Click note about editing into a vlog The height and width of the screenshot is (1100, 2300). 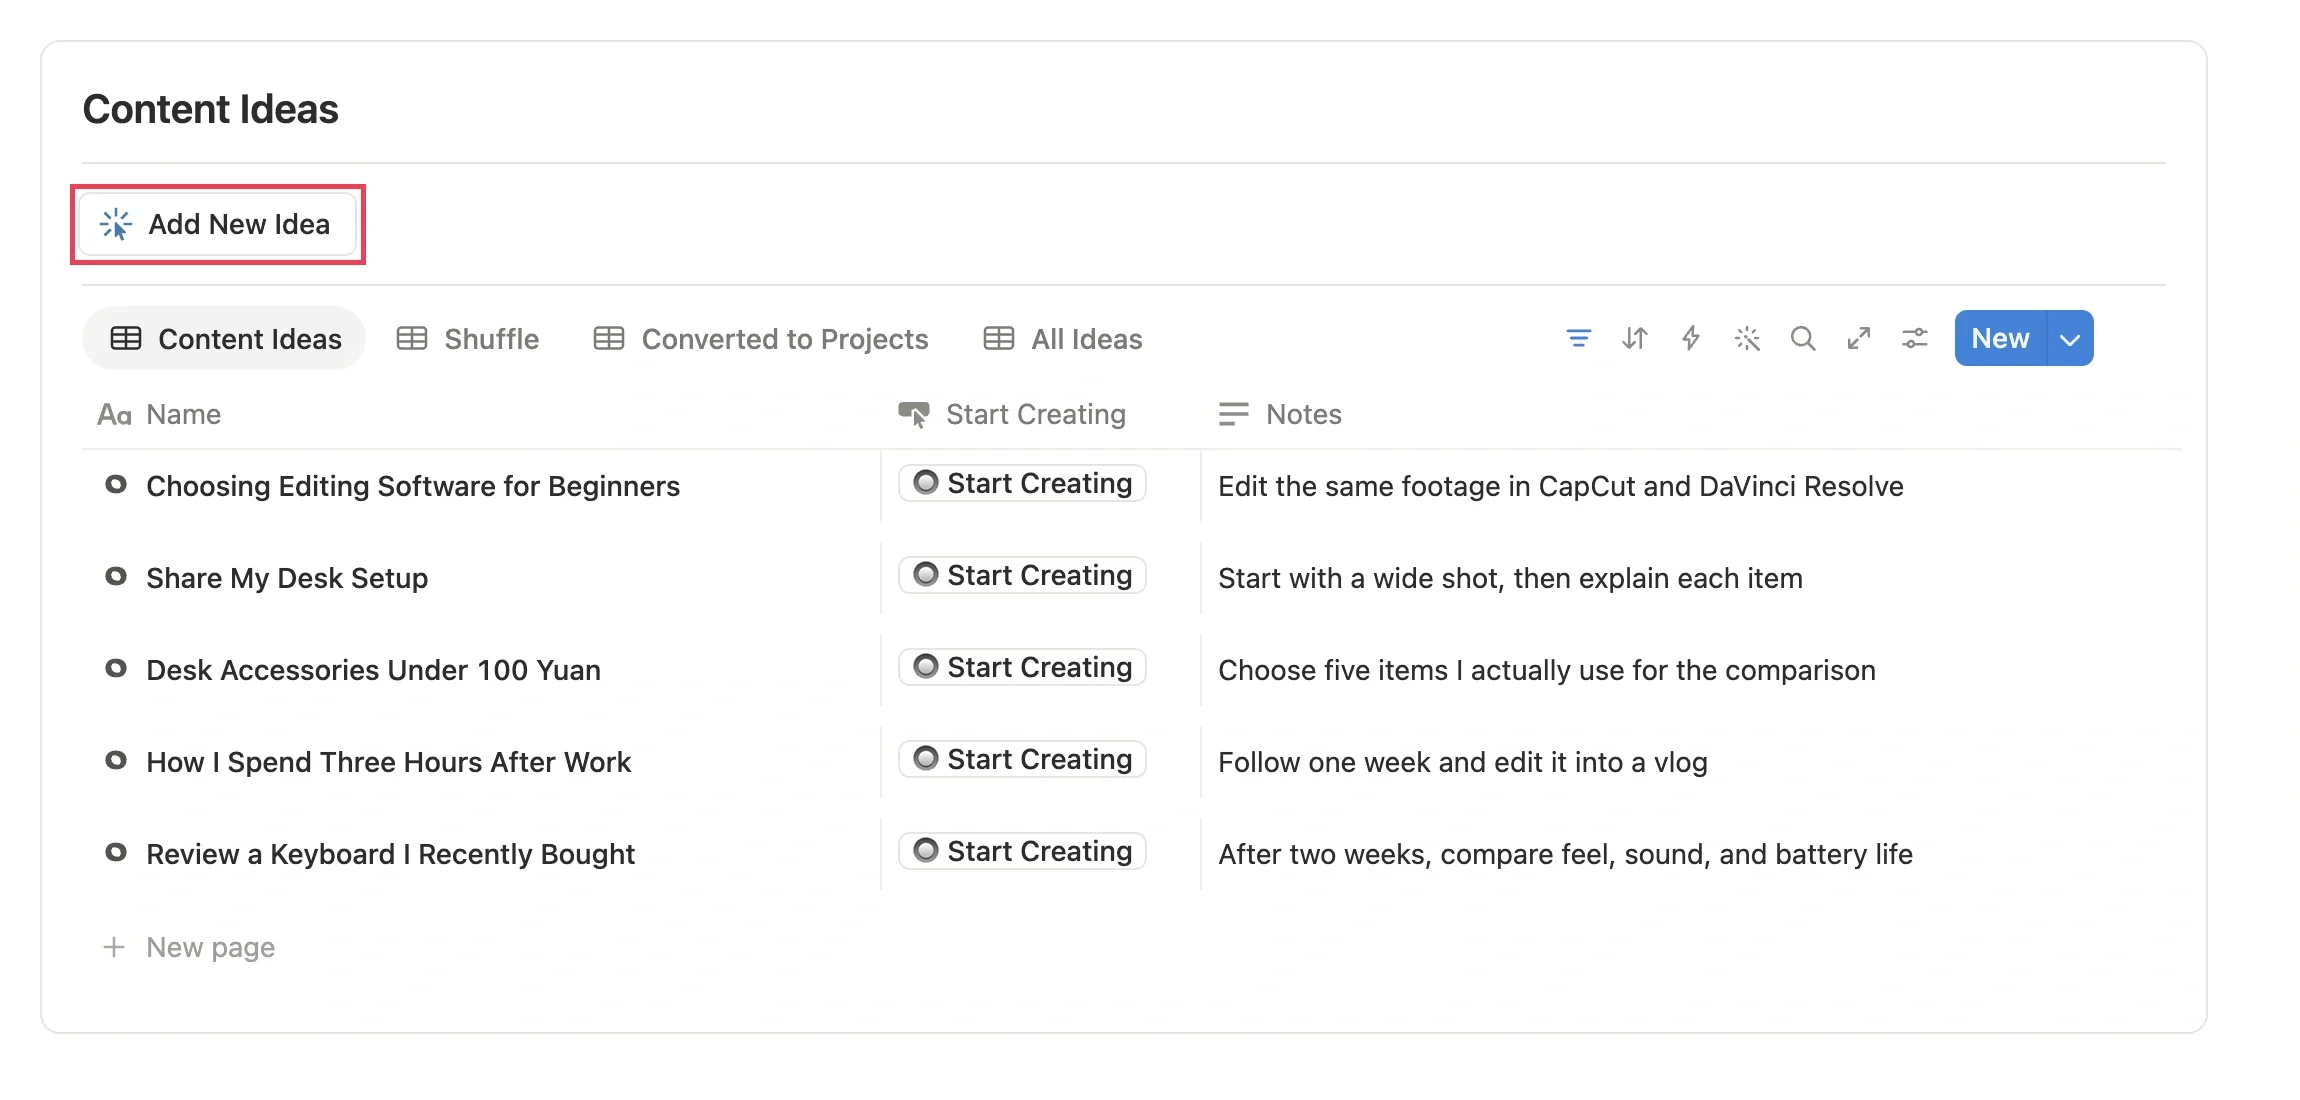pos(1463,762)
